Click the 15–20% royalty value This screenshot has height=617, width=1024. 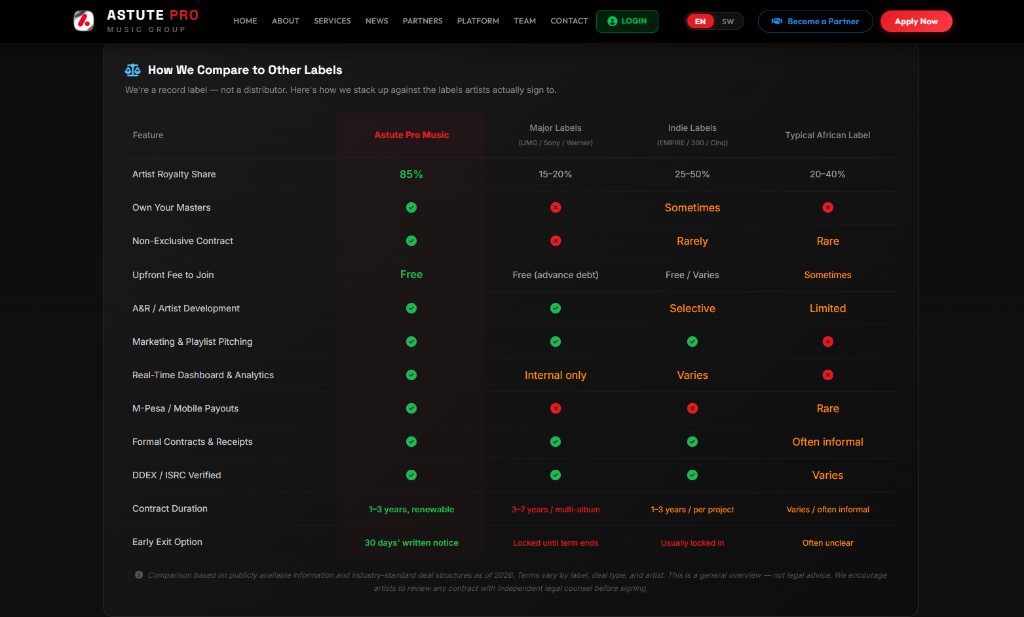pyautogui.click(x=555, y=174)
